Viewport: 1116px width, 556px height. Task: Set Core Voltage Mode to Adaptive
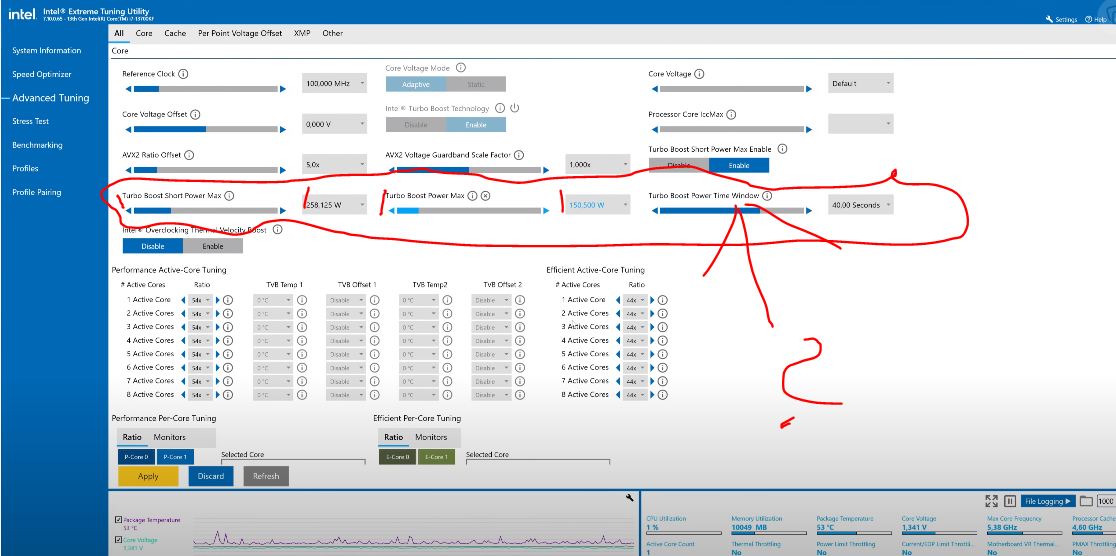416,84
